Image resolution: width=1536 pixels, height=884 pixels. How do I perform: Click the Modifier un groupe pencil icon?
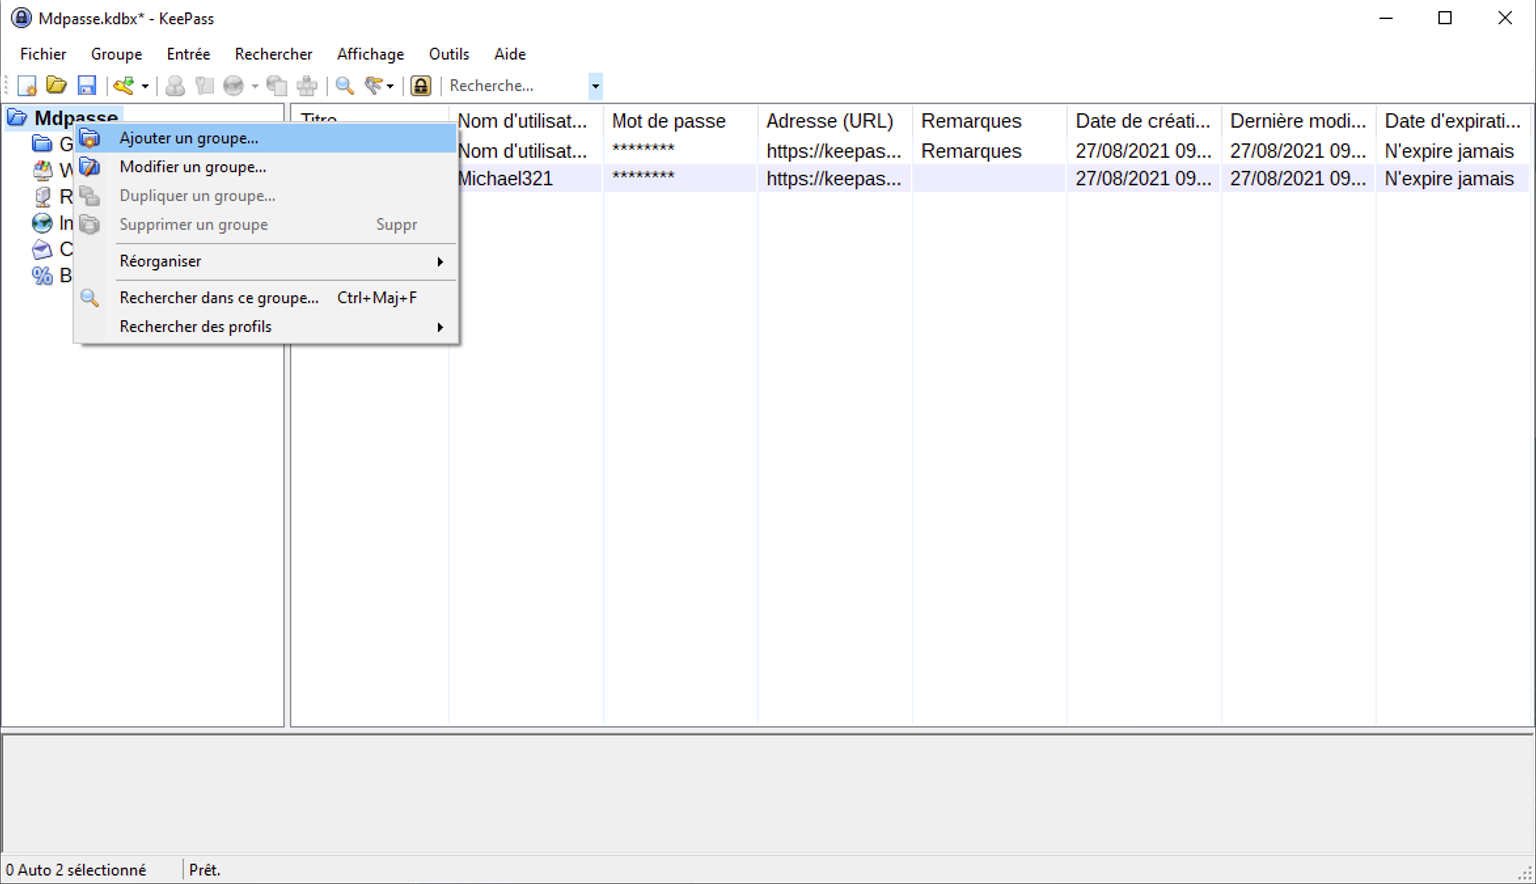(90, 167)
